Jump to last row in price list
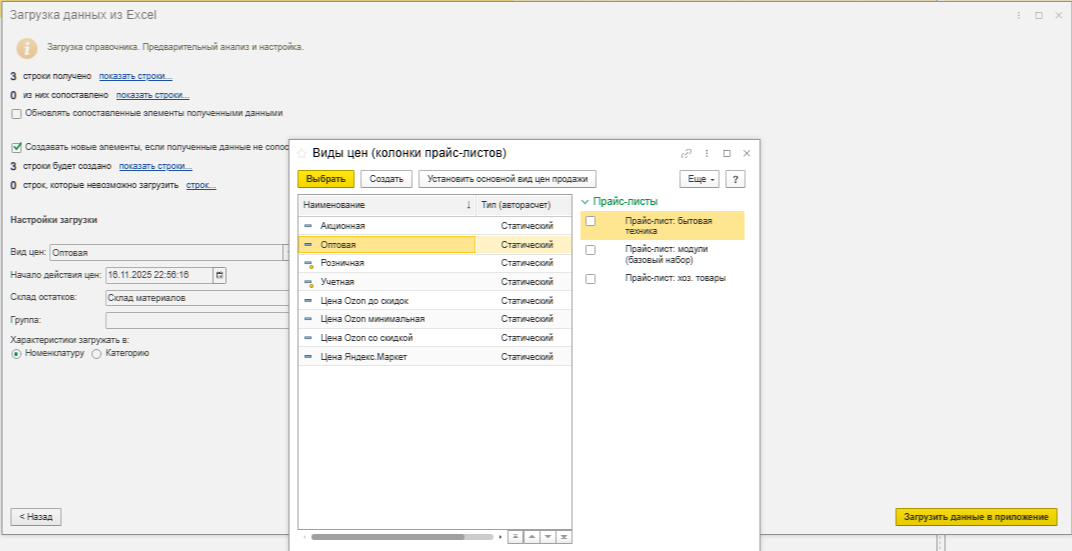The height and width of the screenshot is (551, 1072). pos(564,537)
